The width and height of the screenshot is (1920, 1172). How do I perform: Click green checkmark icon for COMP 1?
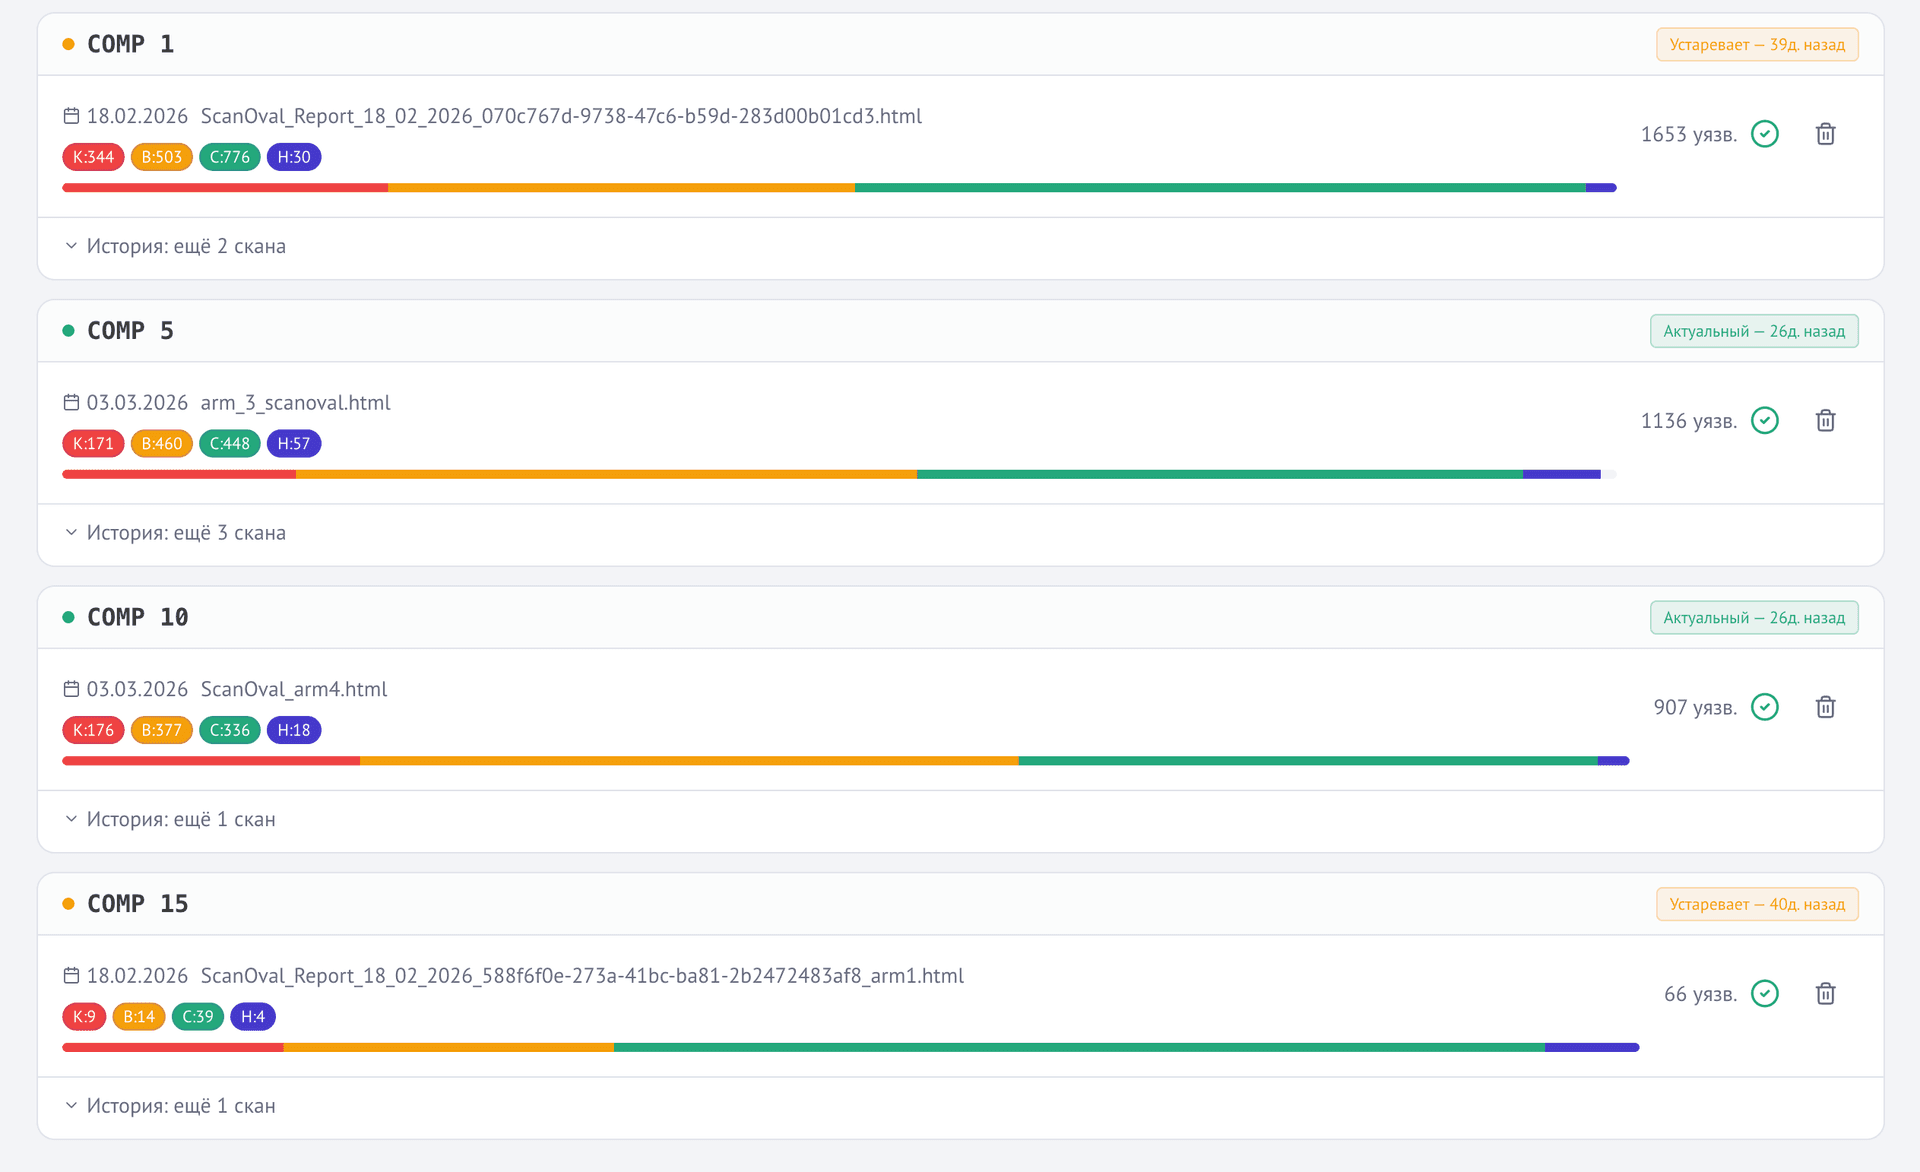[1765, 134]
